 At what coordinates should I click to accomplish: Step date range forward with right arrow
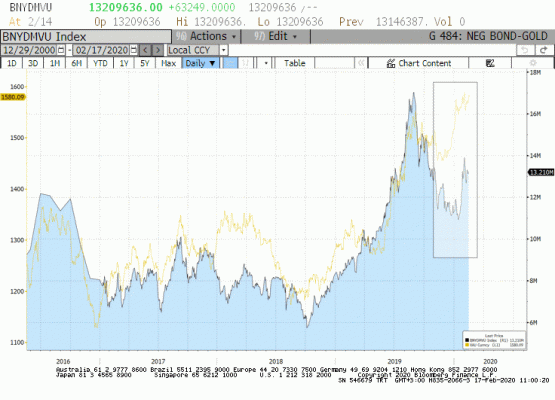point(158,50)
